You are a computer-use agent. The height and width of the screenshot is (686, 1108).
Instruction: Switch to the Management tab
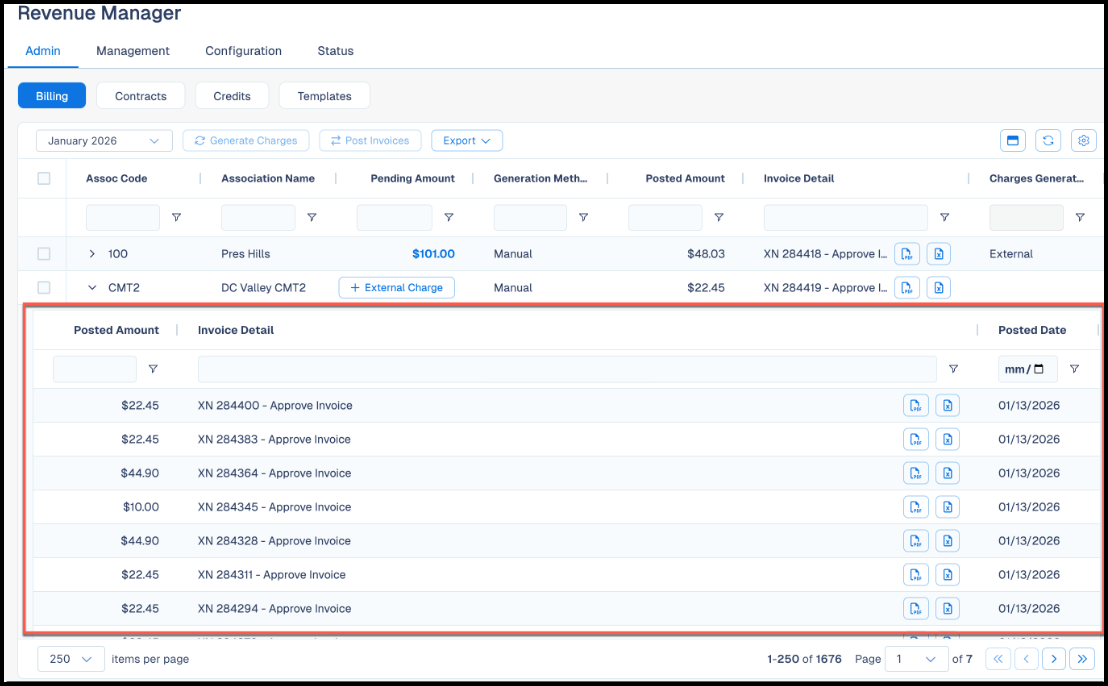[x=133, y=51]
